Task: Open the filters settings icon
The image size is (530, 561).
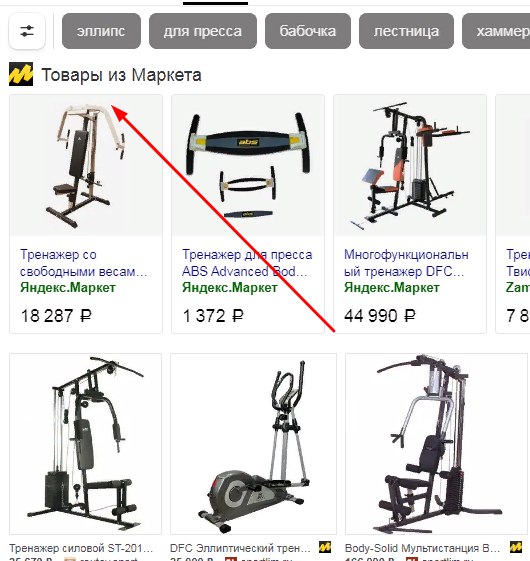Action: coord(27,31)
